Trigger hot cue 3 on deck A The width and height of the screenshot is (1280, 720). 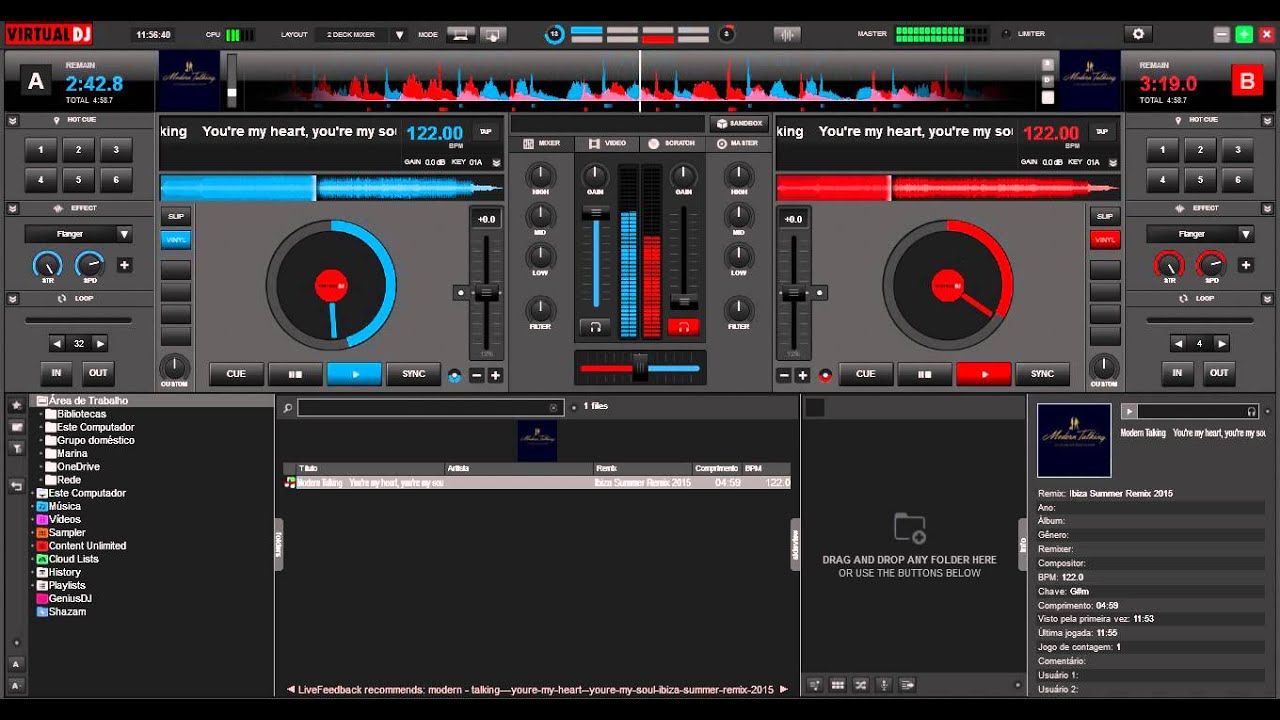pyautogui.click(x=116, y=151)
